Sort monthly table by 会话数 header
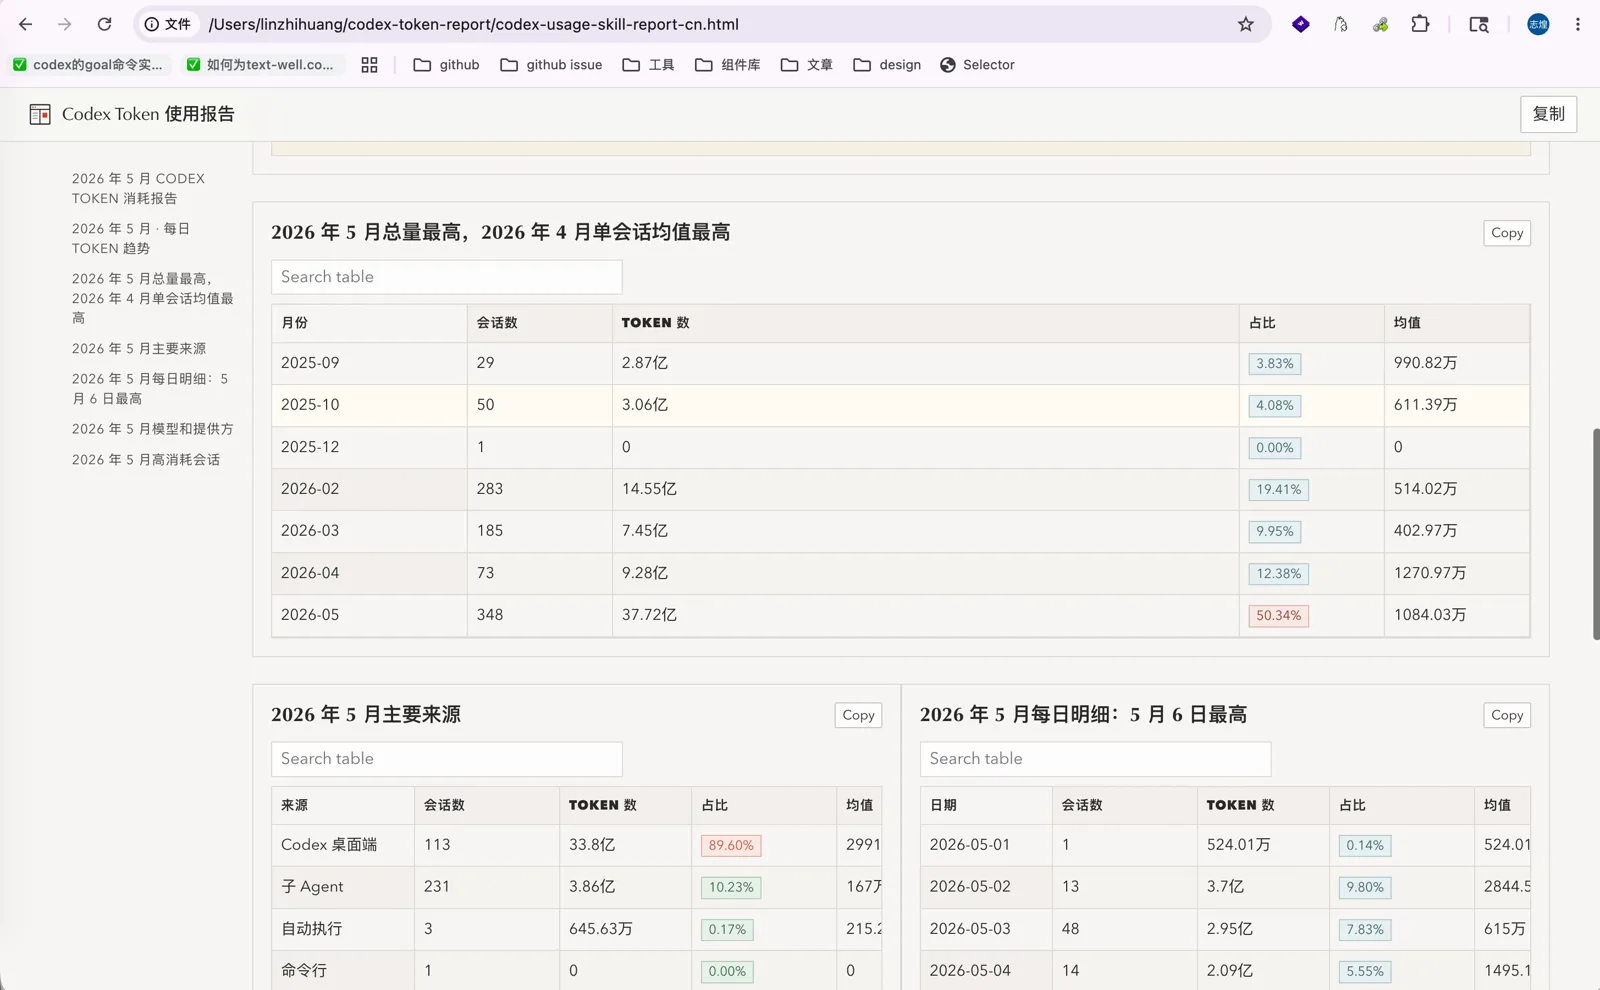This screenshot has height=990, width=1600. [x=540, y=323]
